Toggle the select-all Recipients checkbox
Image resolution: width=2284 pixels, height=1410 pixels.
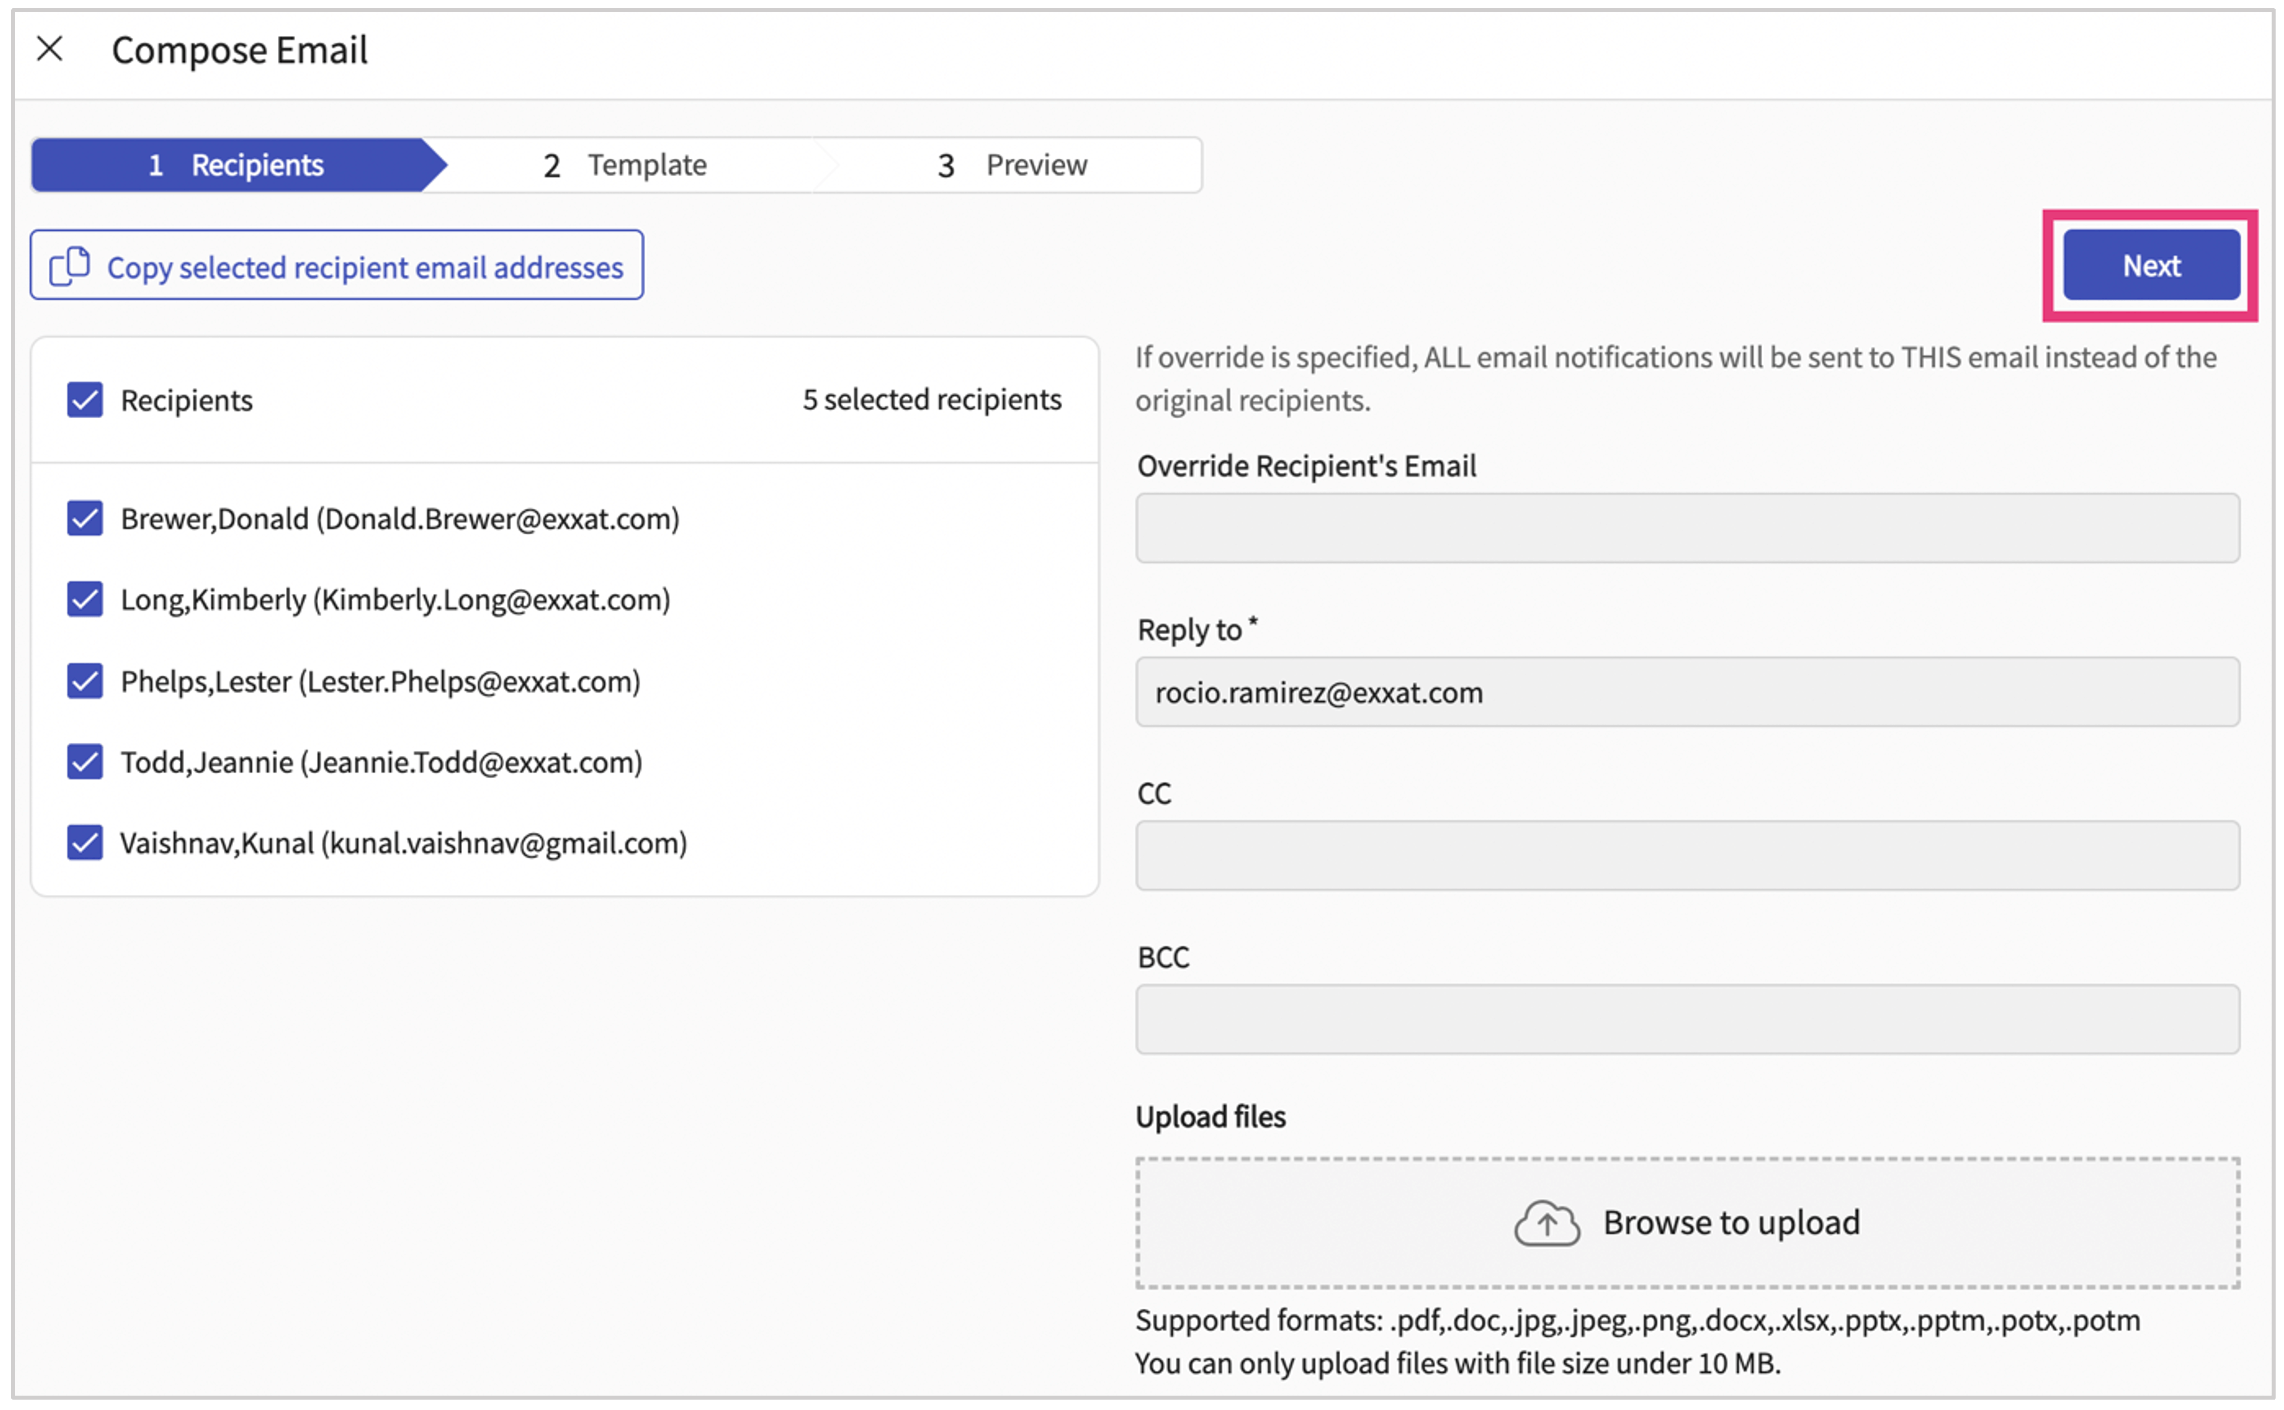pyautogui.click(x=85, y=400)
